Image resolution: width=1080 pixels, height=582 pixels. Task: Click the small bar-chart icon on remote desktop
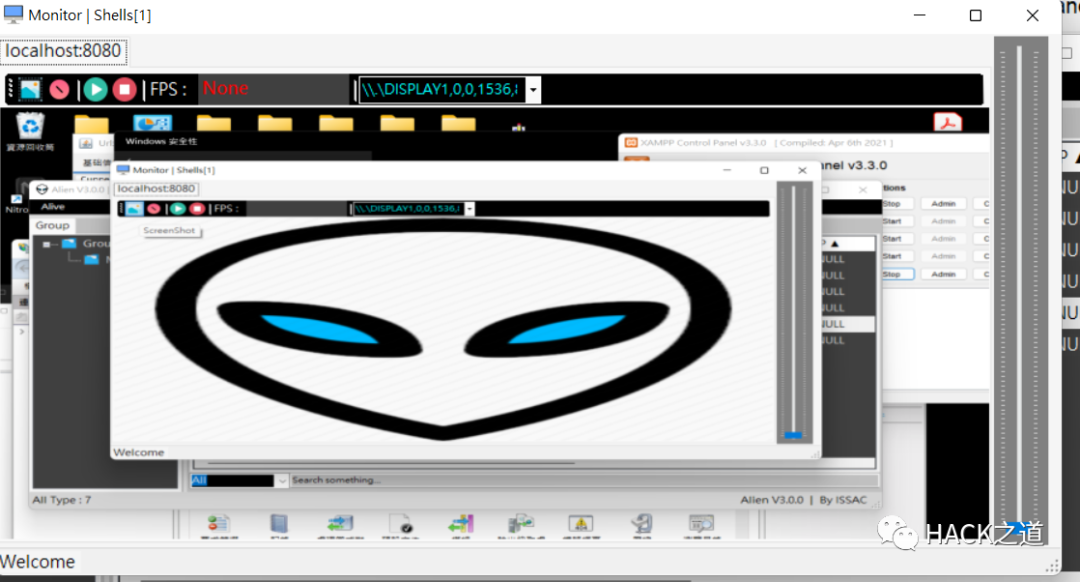point(519,127)
